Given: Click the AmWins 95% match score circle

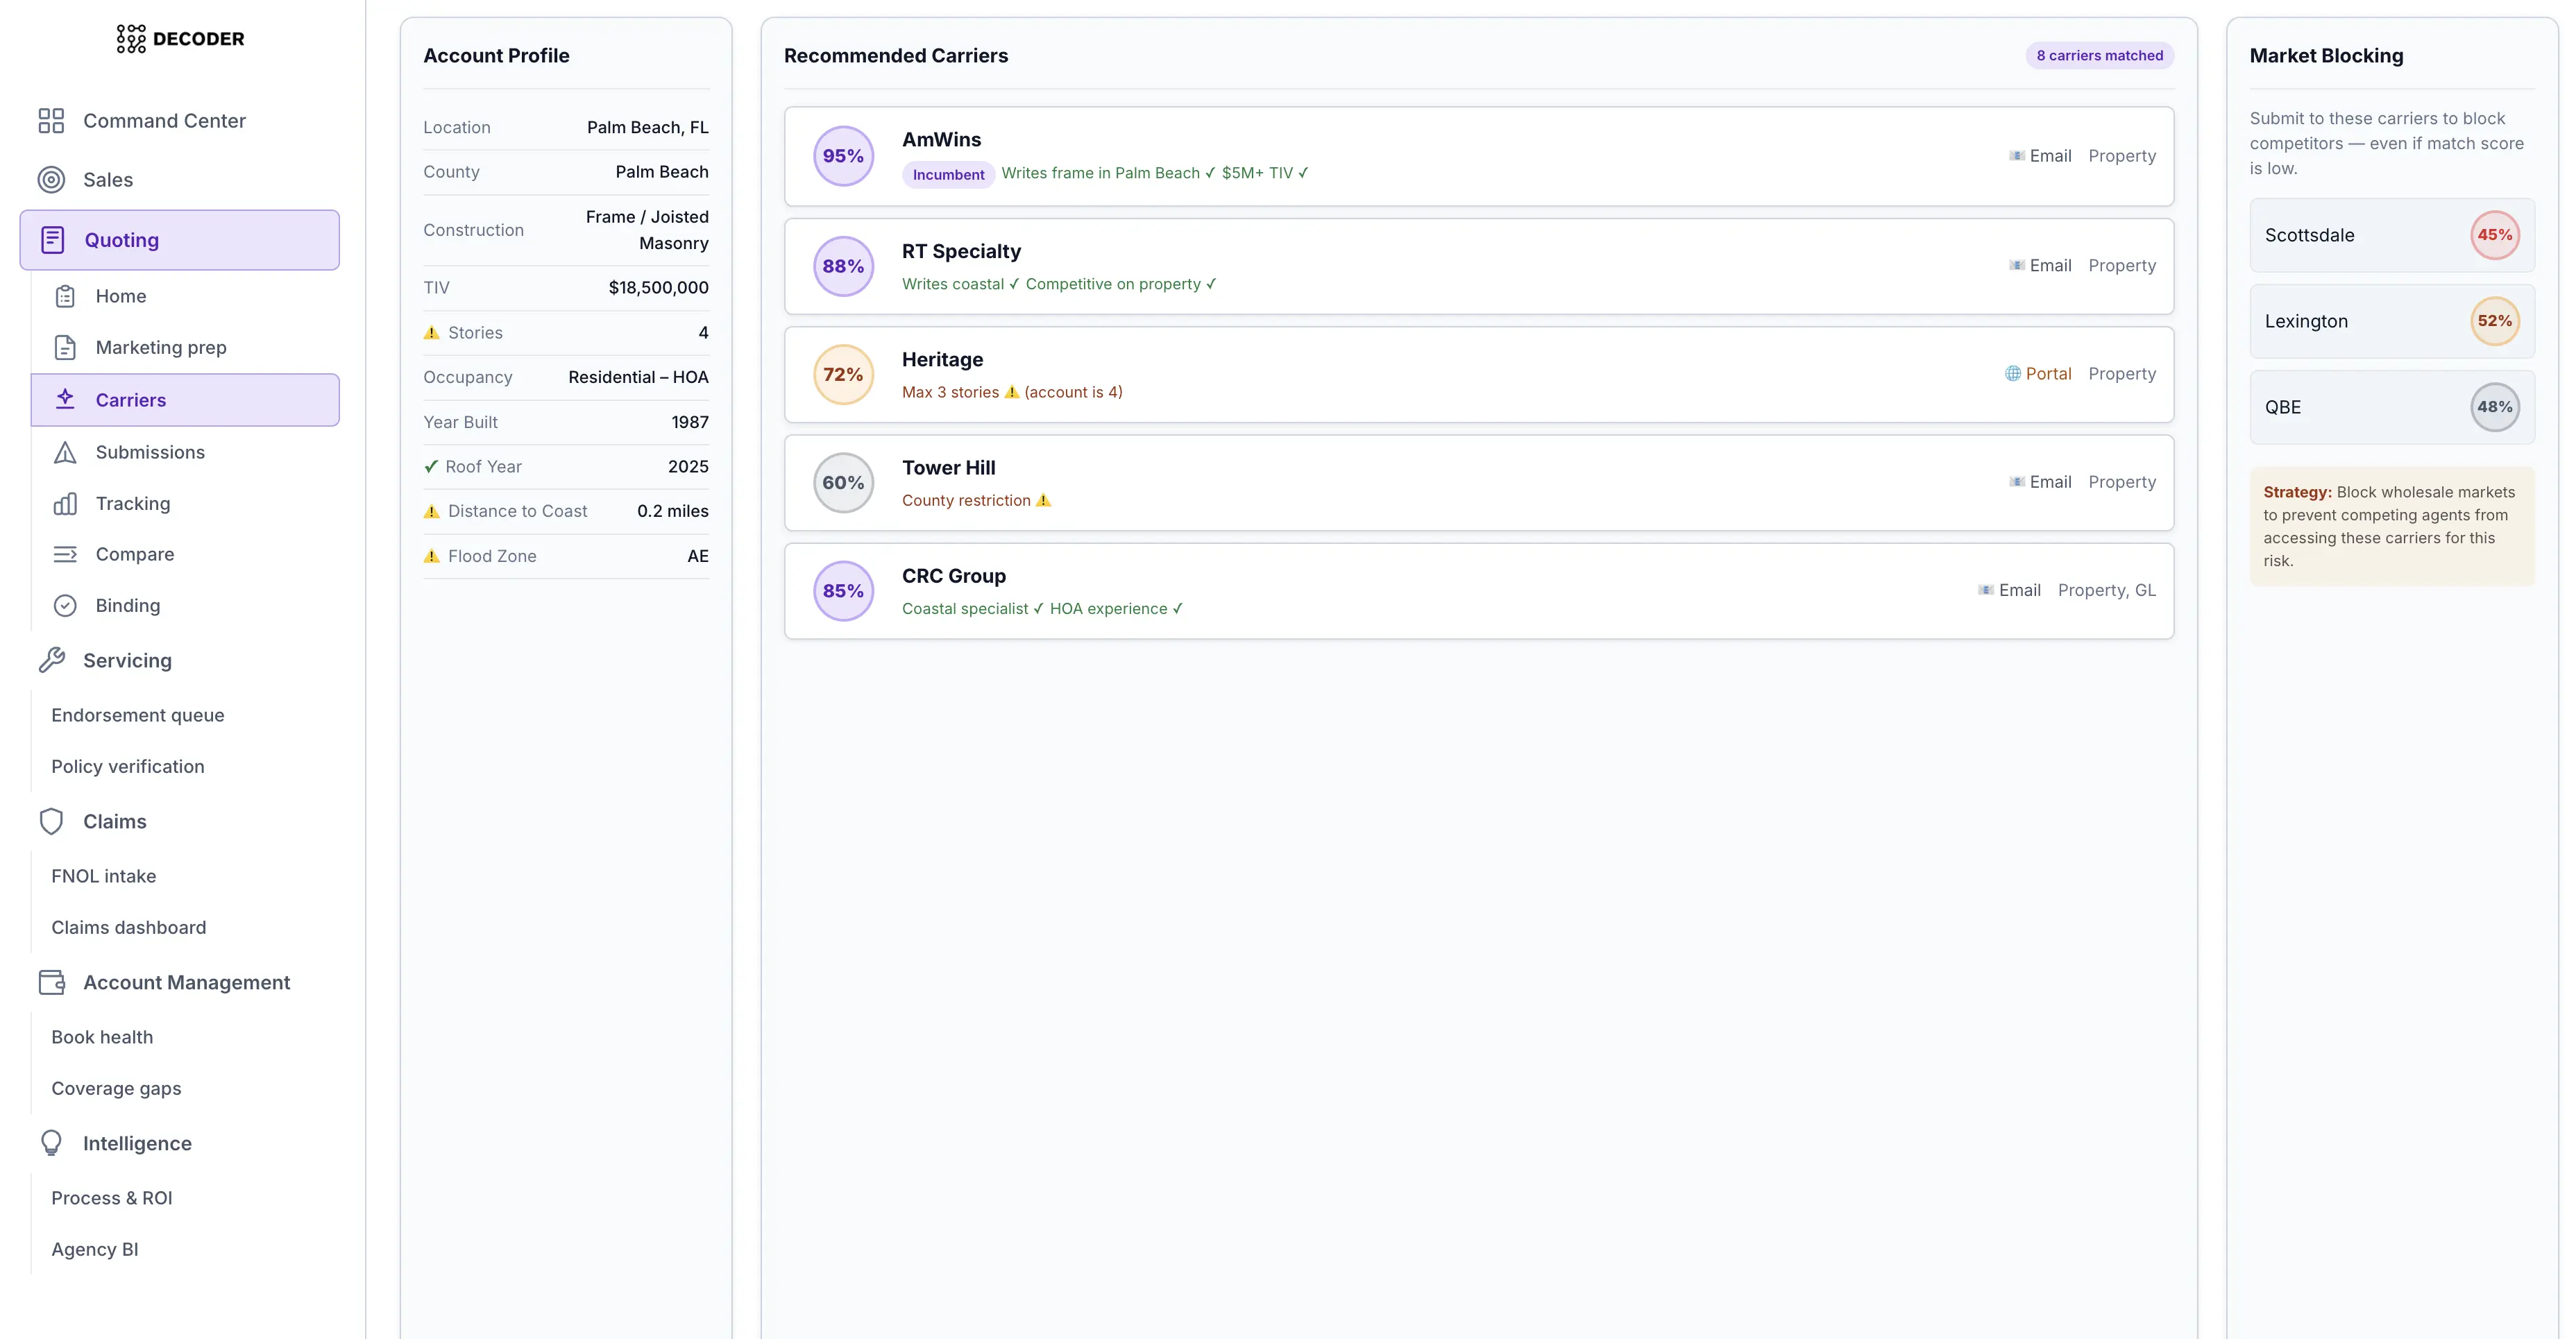Looking at the screenshot, I should click(x=843, y=156).
